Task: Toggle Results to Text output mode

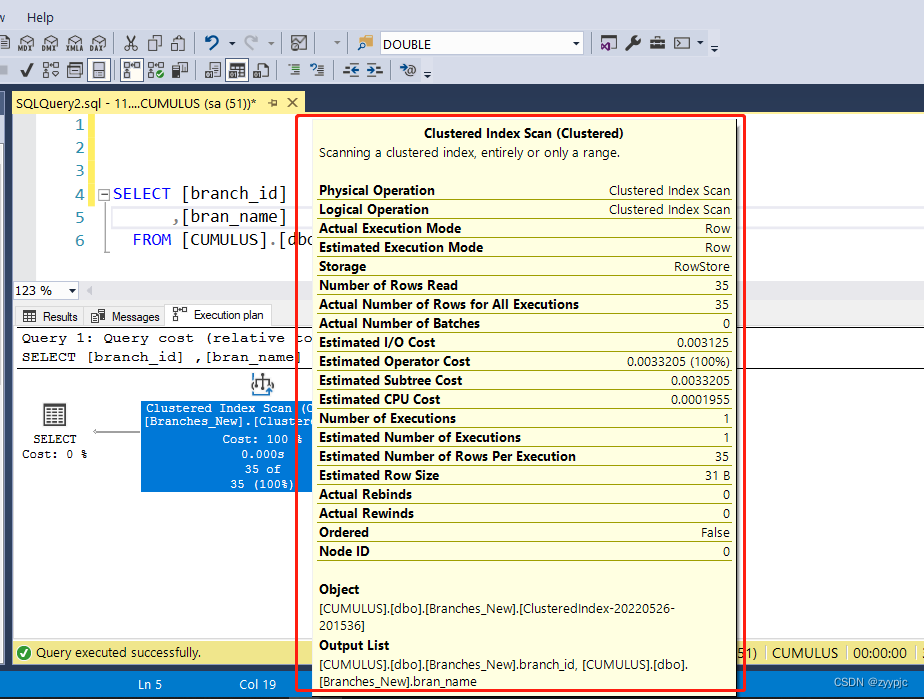Action: (x=212, y=70)
